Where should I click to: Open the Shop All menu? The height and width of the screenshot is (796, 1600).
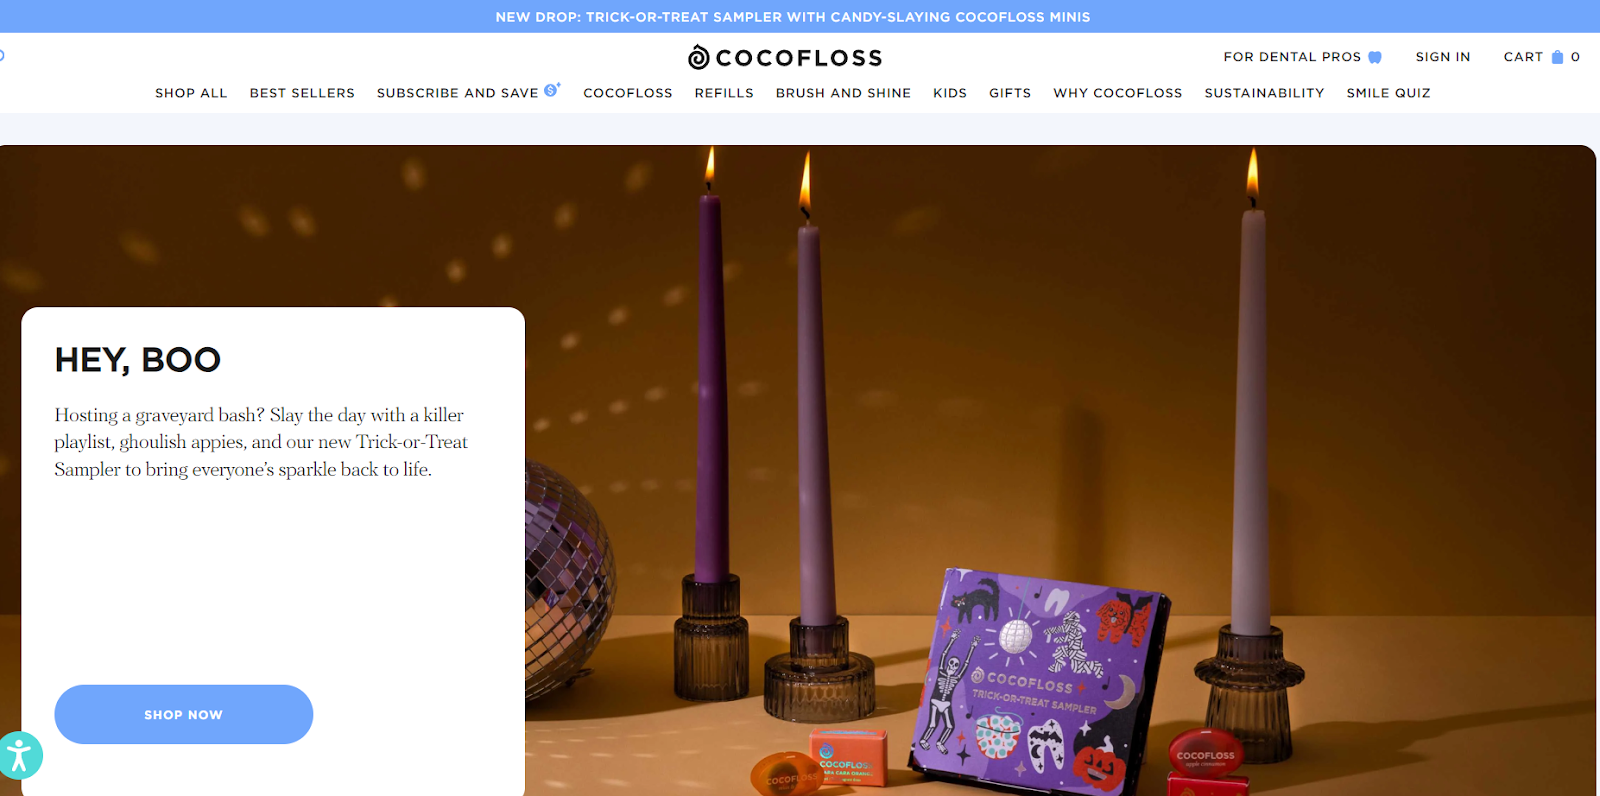click(191, 93)
